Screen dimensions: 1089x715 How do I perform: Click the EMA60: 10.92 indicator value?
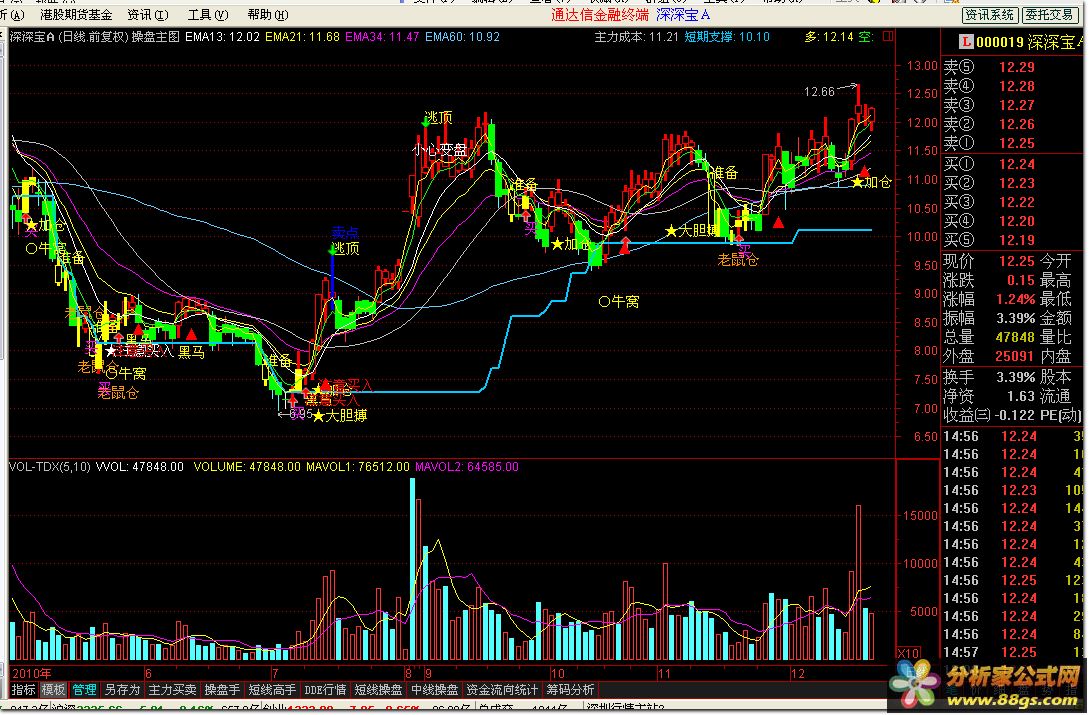point(463,37)
